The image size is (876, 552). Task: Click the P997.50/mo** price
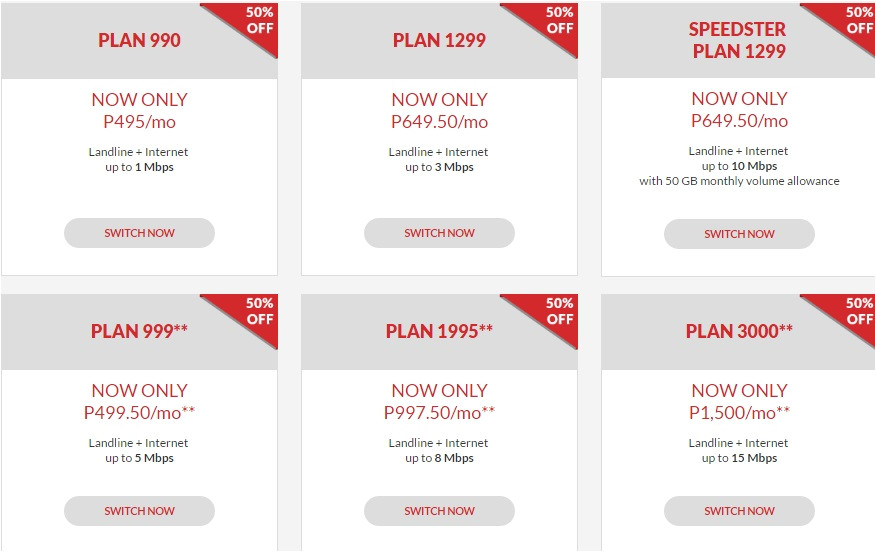pyautogui.click(x=439, y=413)
